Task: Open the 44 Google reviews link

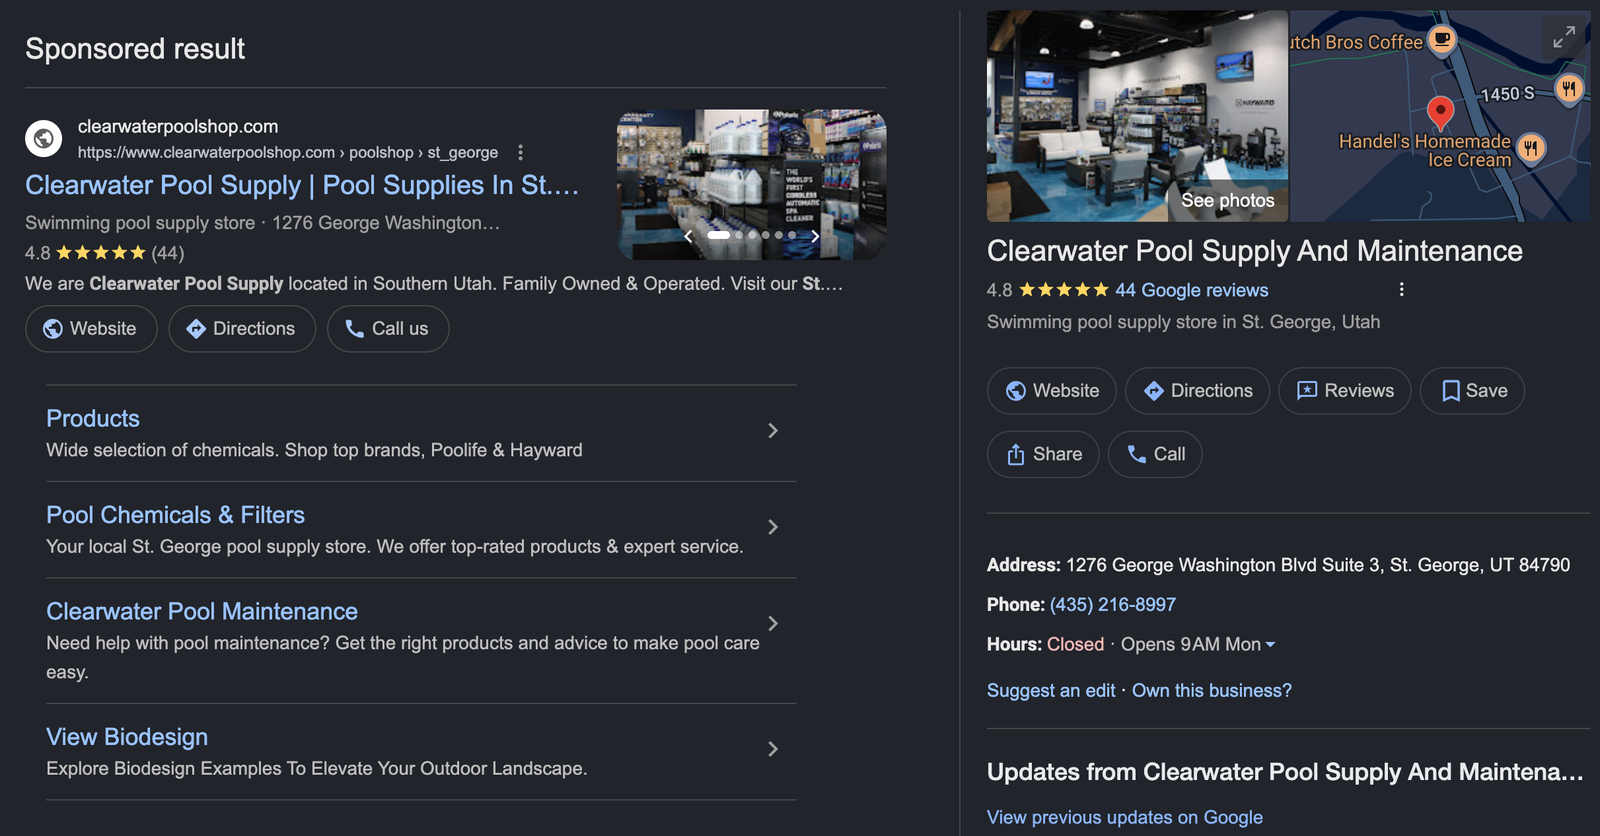Action: pyautogui.click(x=1192, y=290)
